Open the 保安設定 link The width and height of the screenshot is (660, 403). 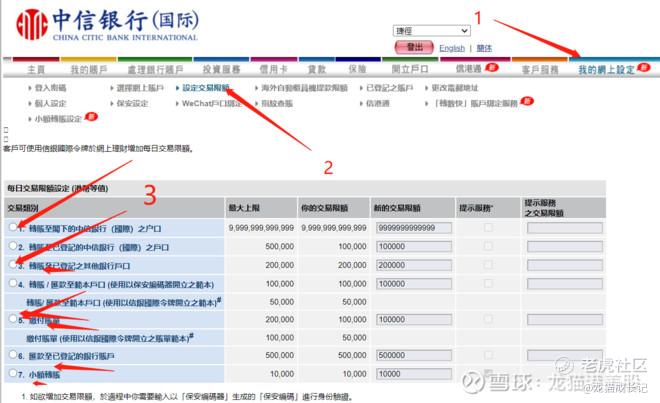pyautogui.click(x=132, y=104)
